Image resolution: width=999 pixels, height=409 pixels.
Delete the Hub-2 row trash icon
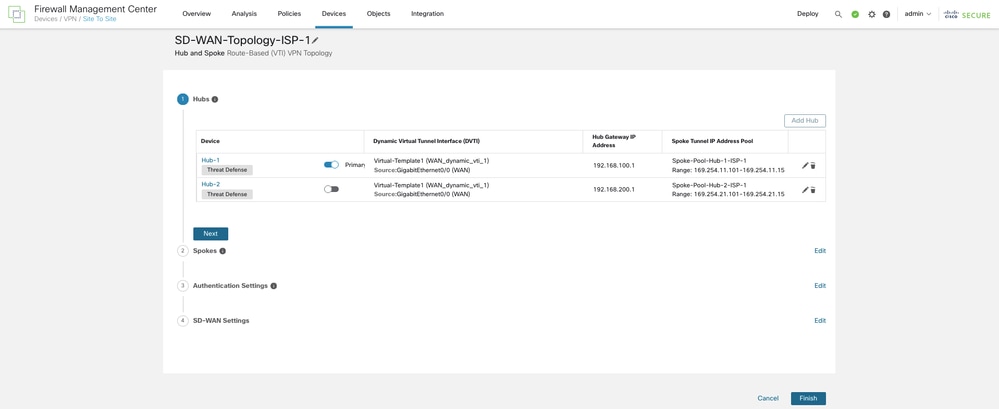pos(813,190)
